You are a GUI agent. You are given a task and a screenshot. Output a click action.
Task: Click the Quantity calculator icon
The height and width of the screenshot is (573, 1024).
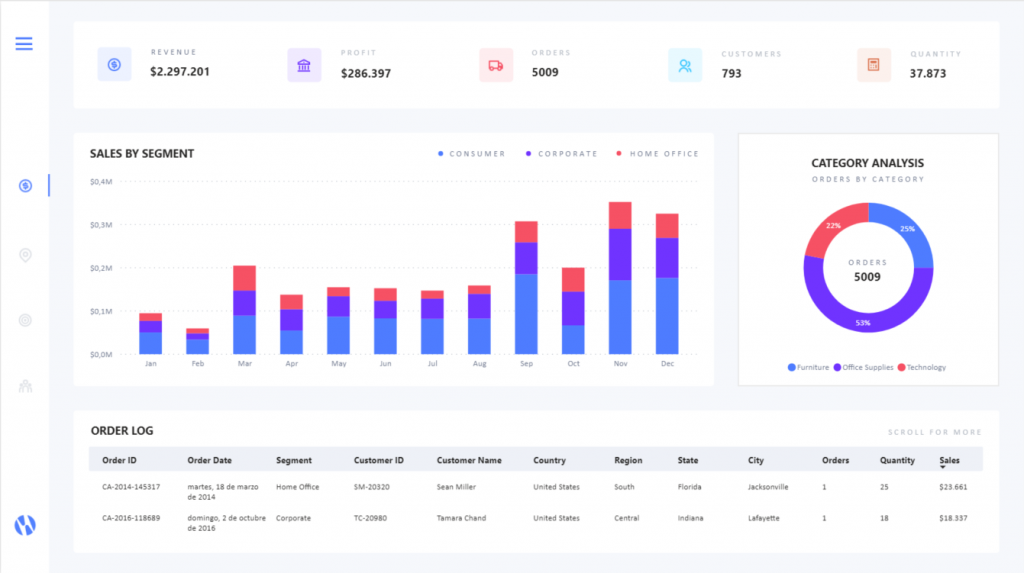(x=873, y=65)
